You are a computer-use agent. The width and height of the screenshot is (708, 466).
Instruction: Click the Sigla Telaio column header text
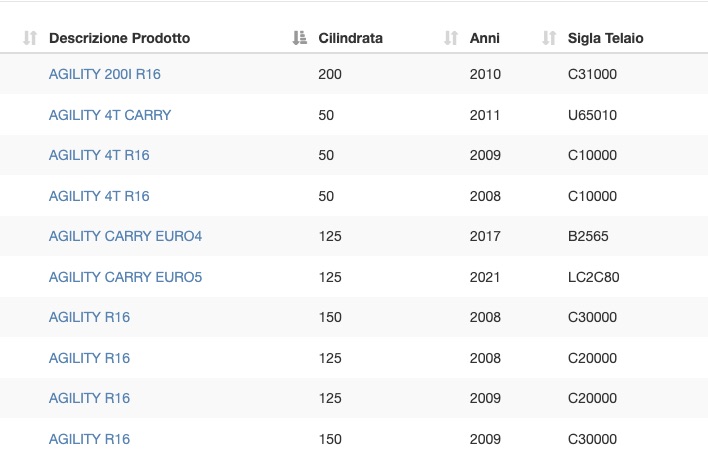tap(606, 38)
